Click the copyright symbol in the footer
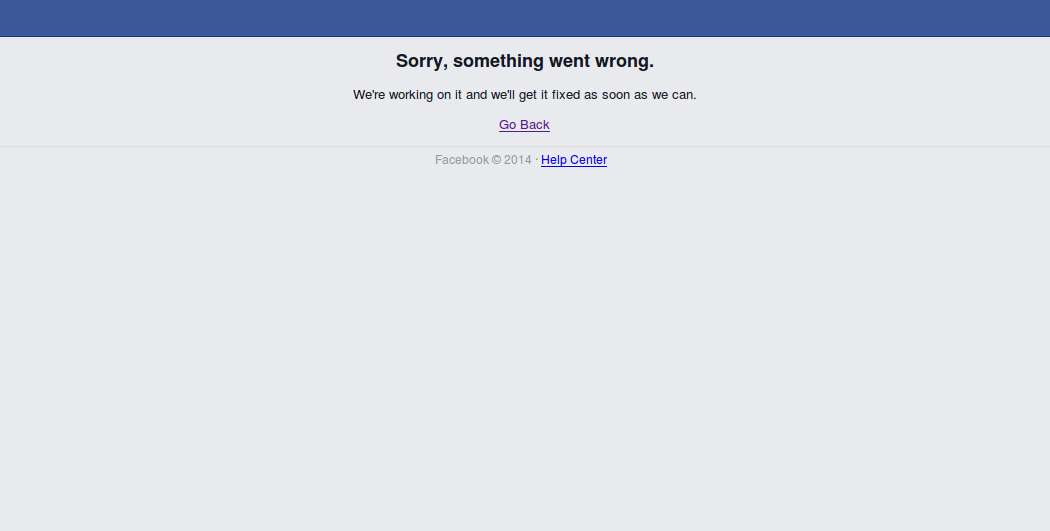Image resolution: width=1050 pixels, height=531 pixels. 496,160
